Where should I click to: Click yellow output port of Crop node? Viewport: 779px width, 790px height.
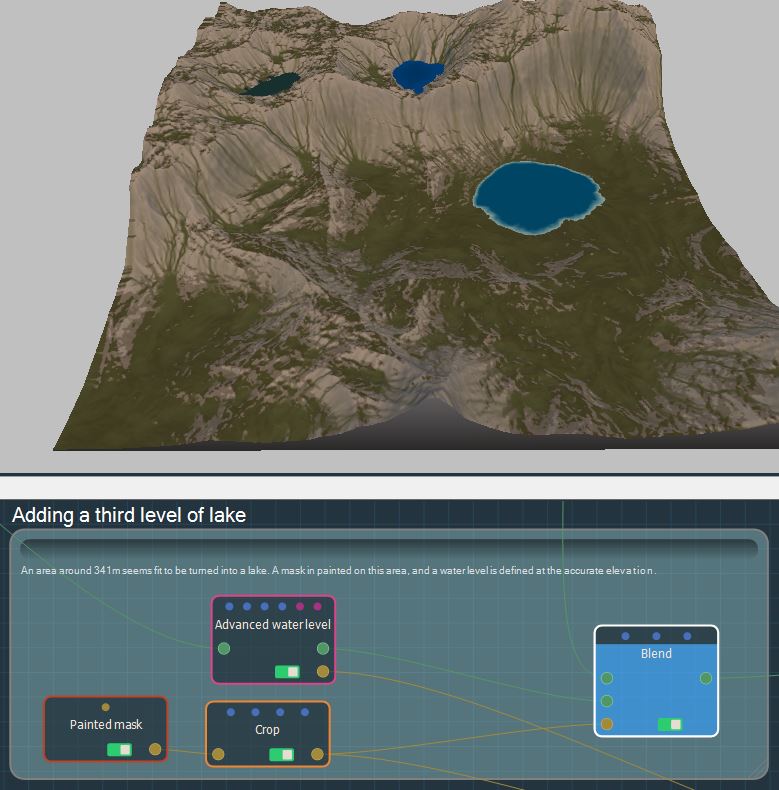(317, 754)
